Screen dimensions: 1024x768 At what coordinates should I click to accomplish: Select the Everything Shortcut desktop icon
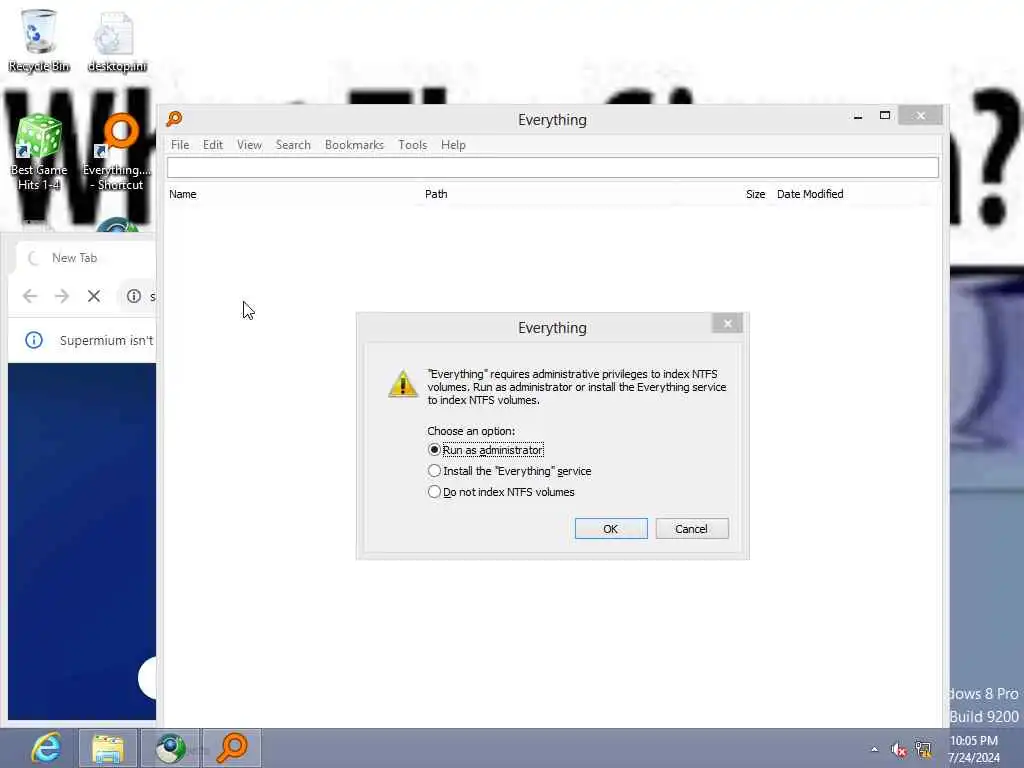click(x=118, y=153)
